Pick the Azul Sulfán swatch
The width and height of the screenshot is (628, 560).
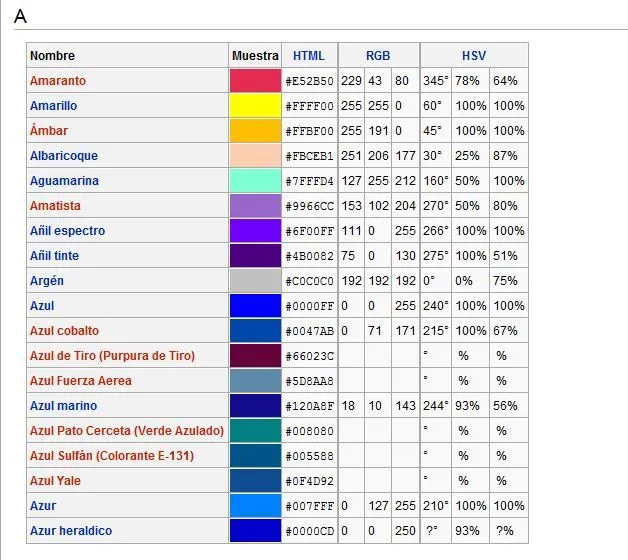[255, 456]
